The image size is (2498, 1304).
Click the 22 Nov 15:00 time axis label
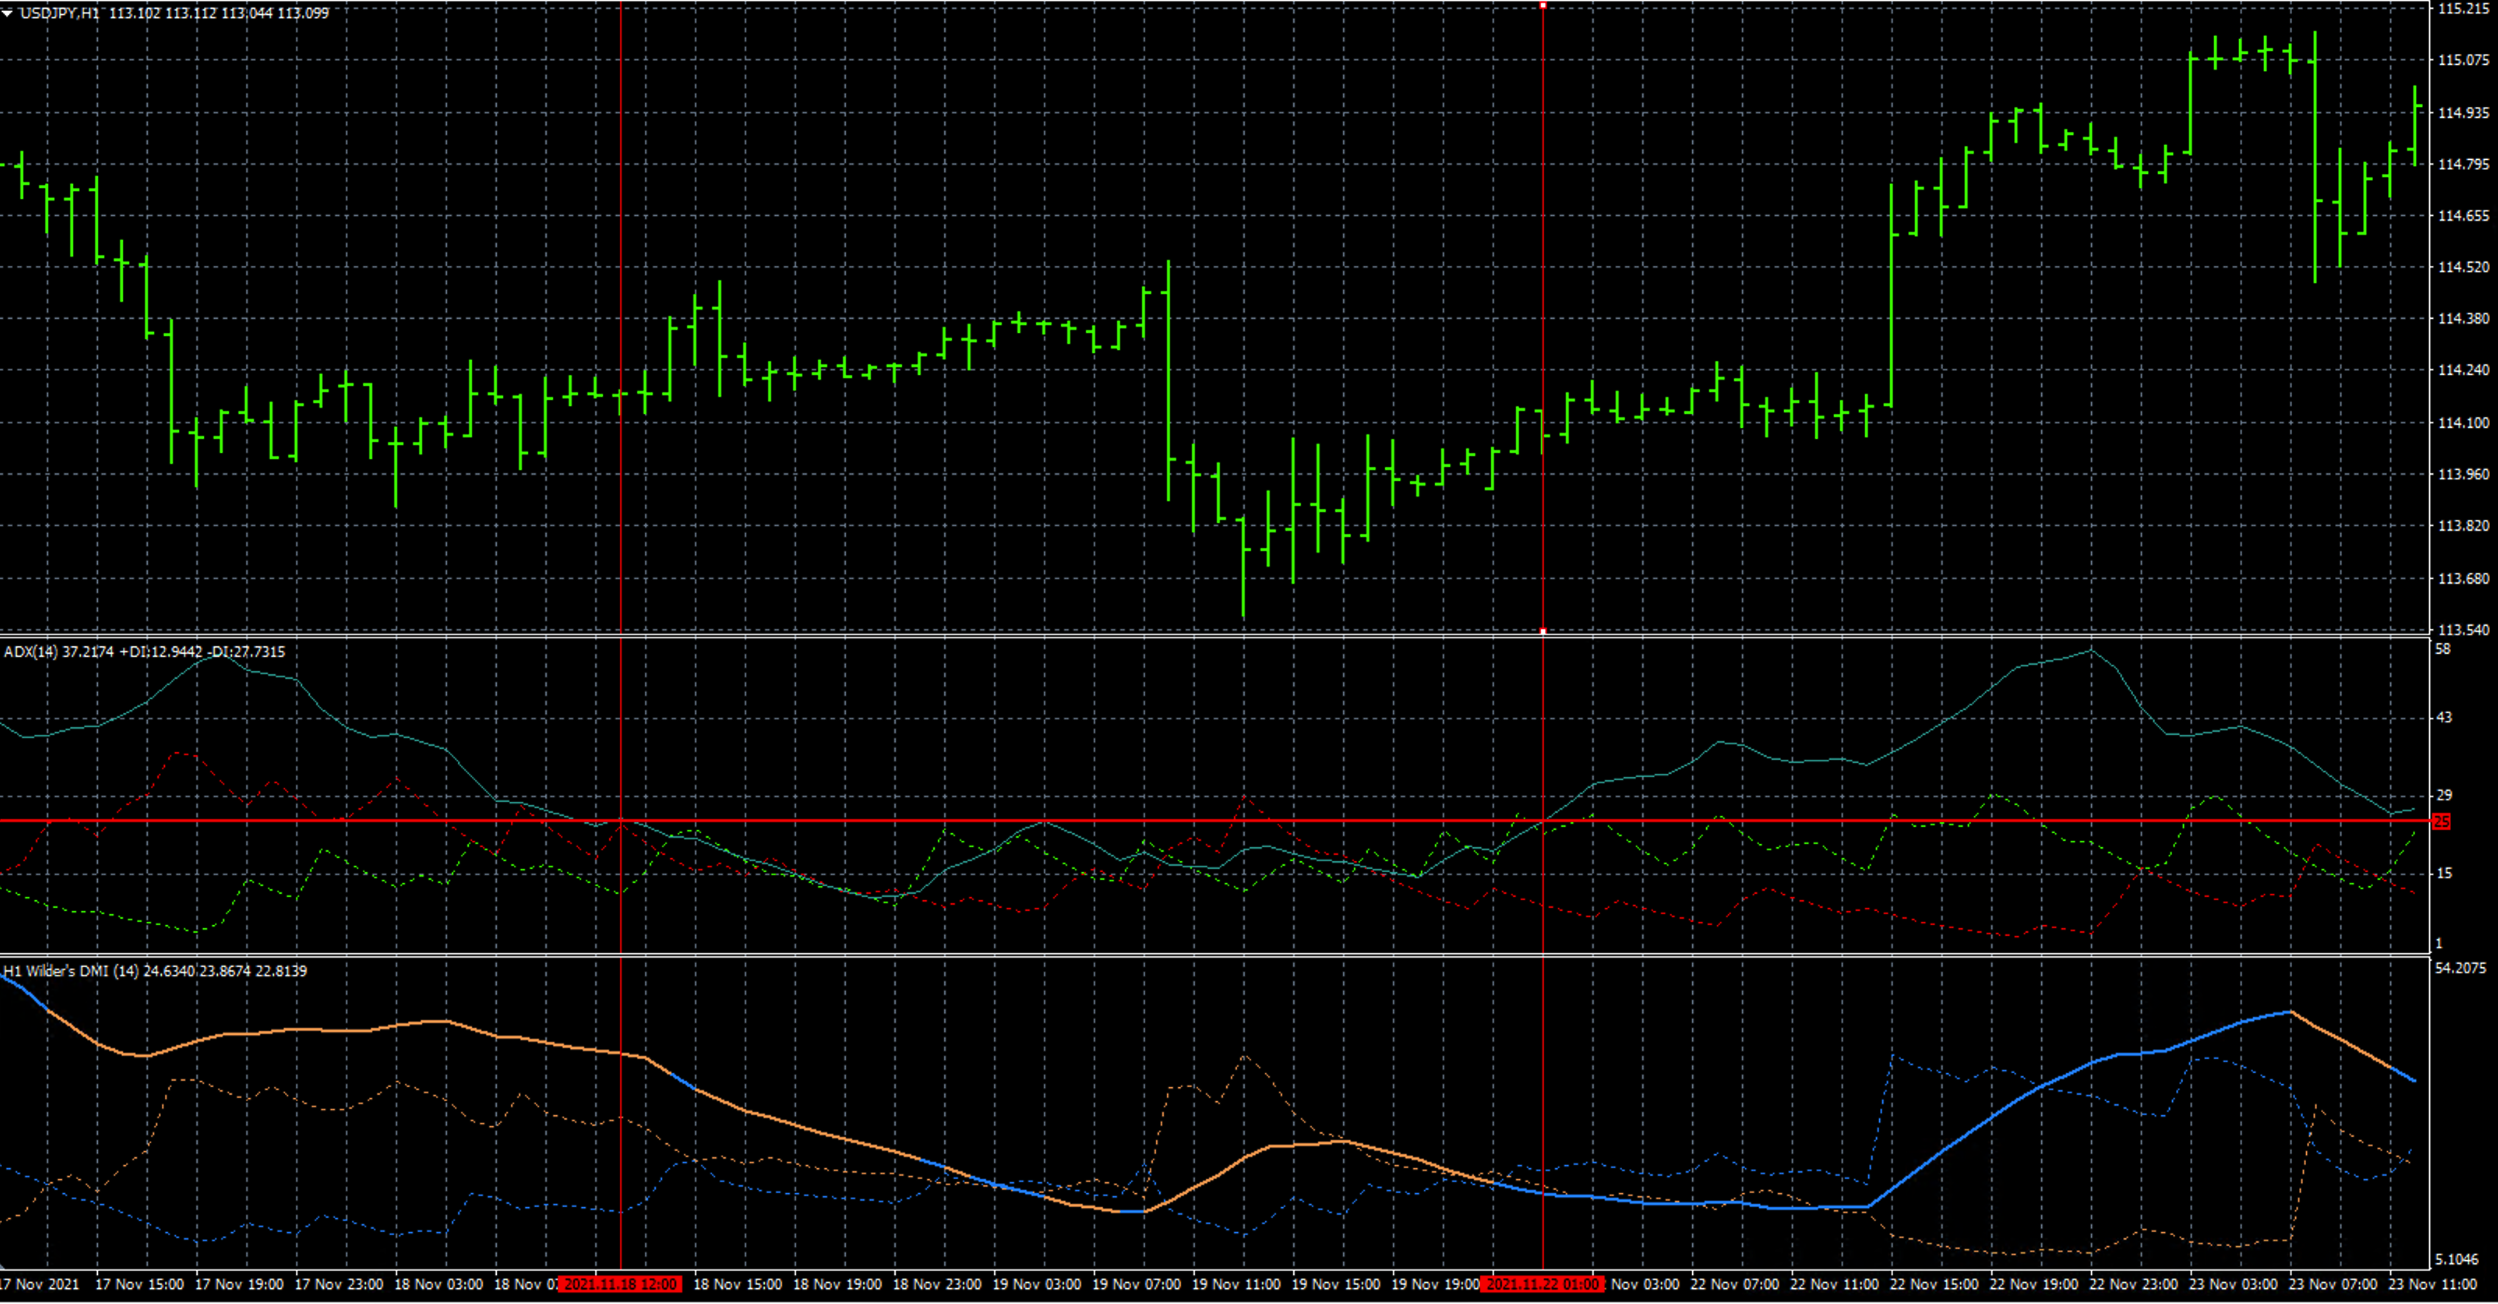click(1933, 1284)
